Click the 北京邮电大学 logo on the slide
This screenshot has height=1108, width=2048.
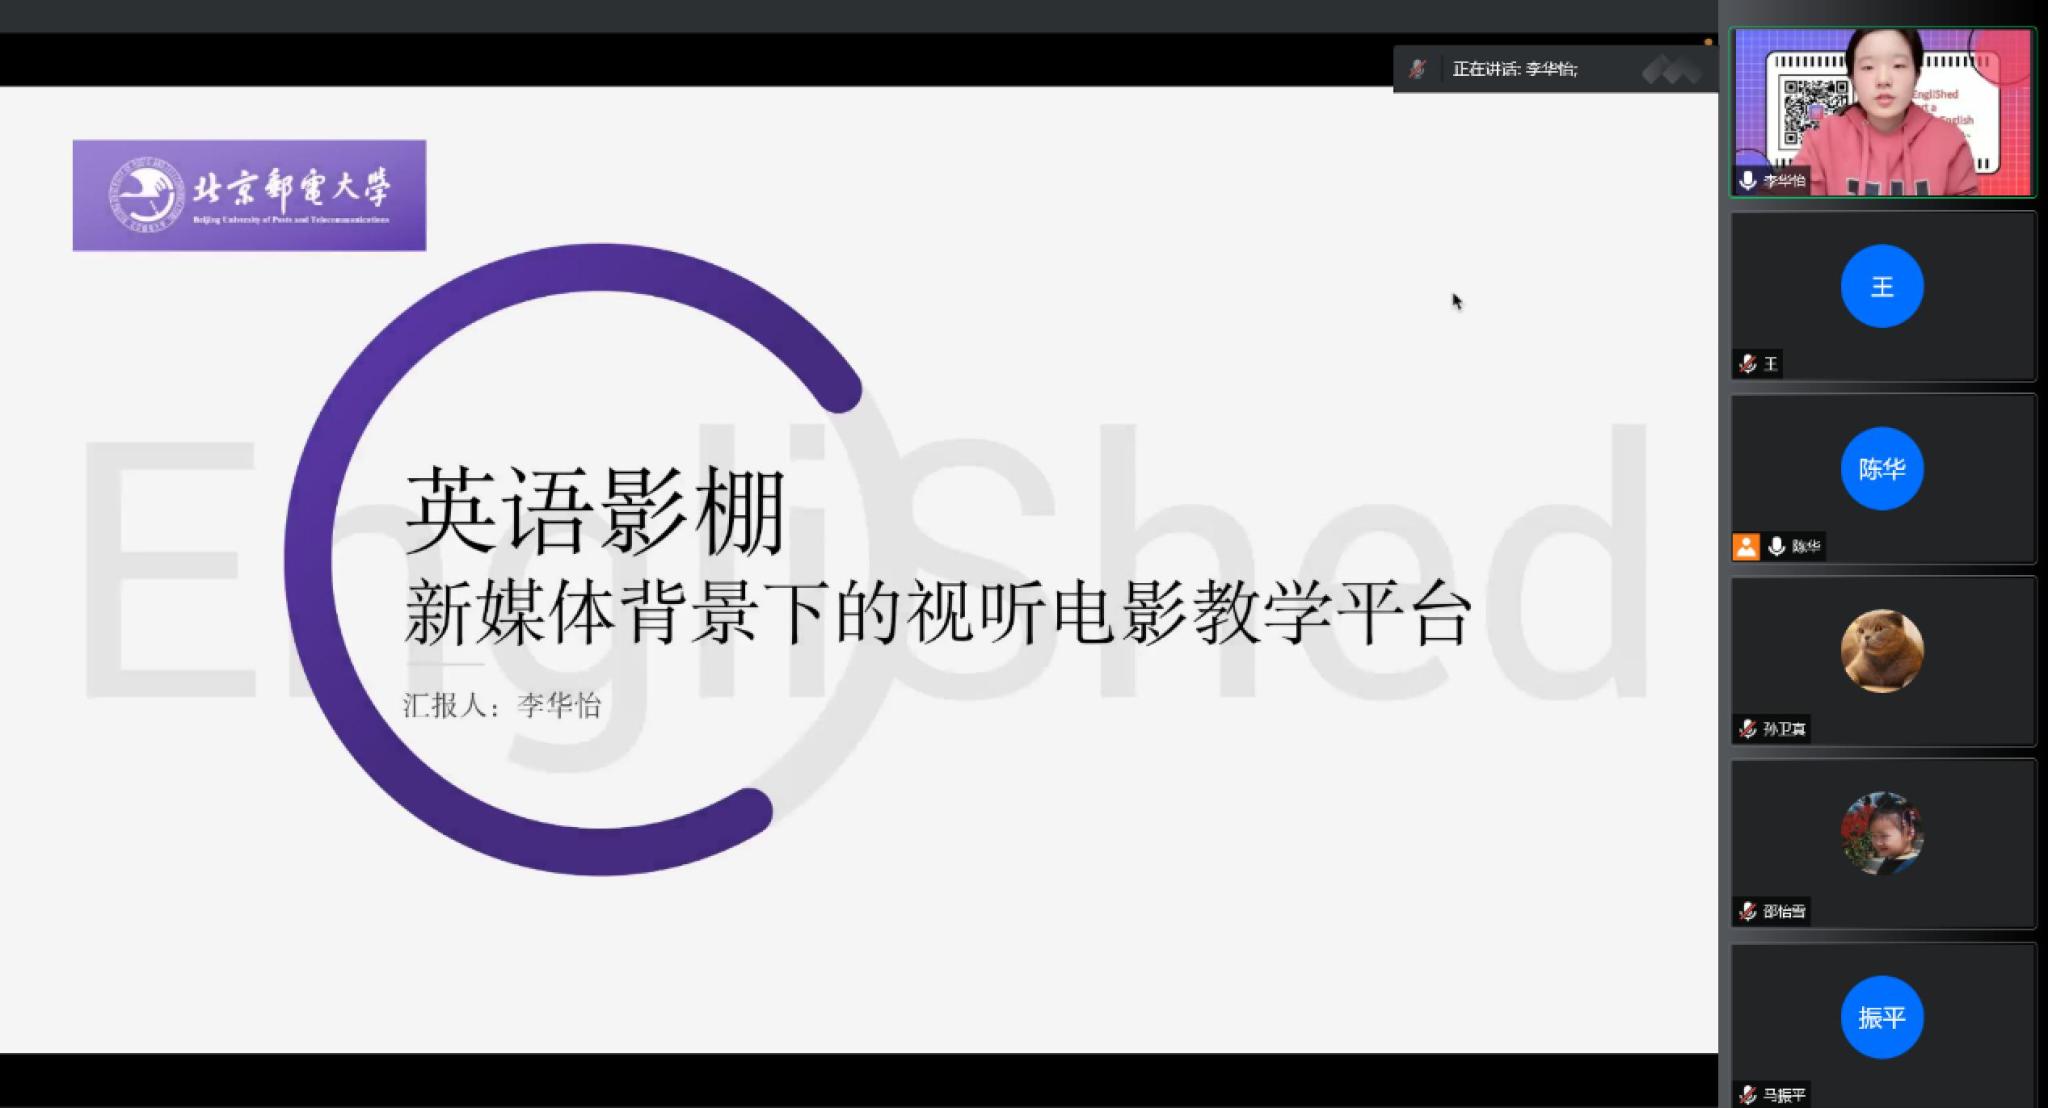pyautogui.click(x=249, y=195)
